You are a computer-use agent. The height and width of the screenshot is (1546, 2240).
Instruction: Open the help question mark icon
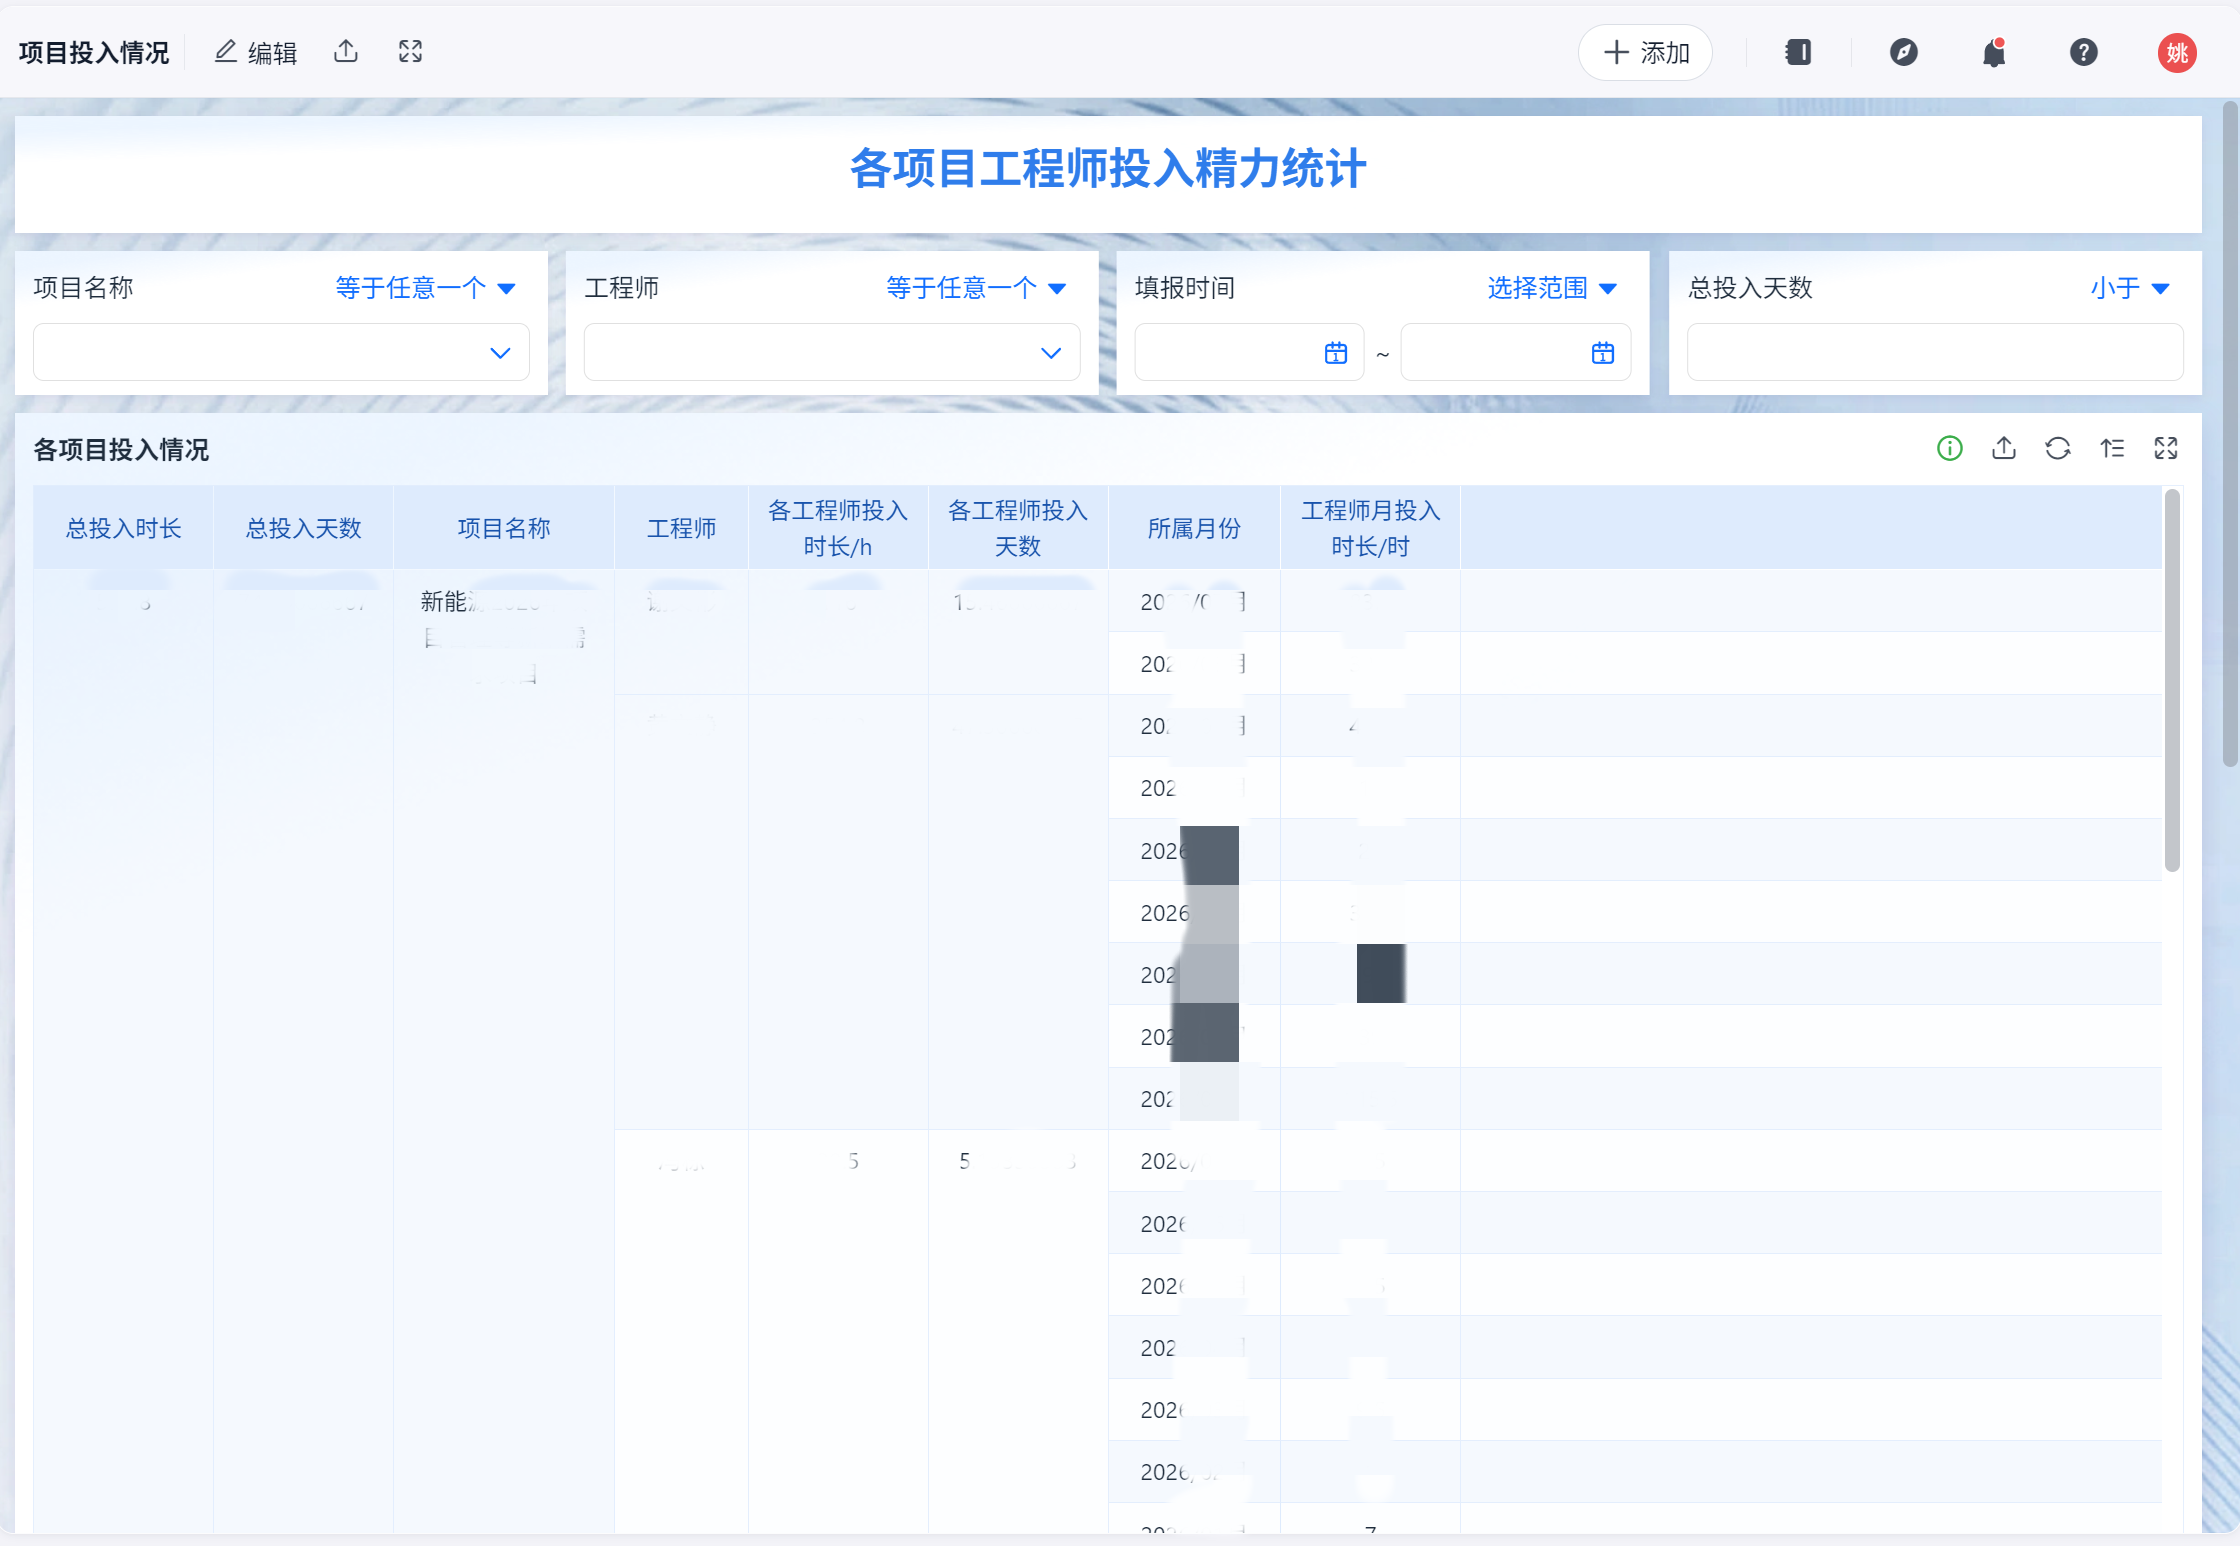[2084, 52]
